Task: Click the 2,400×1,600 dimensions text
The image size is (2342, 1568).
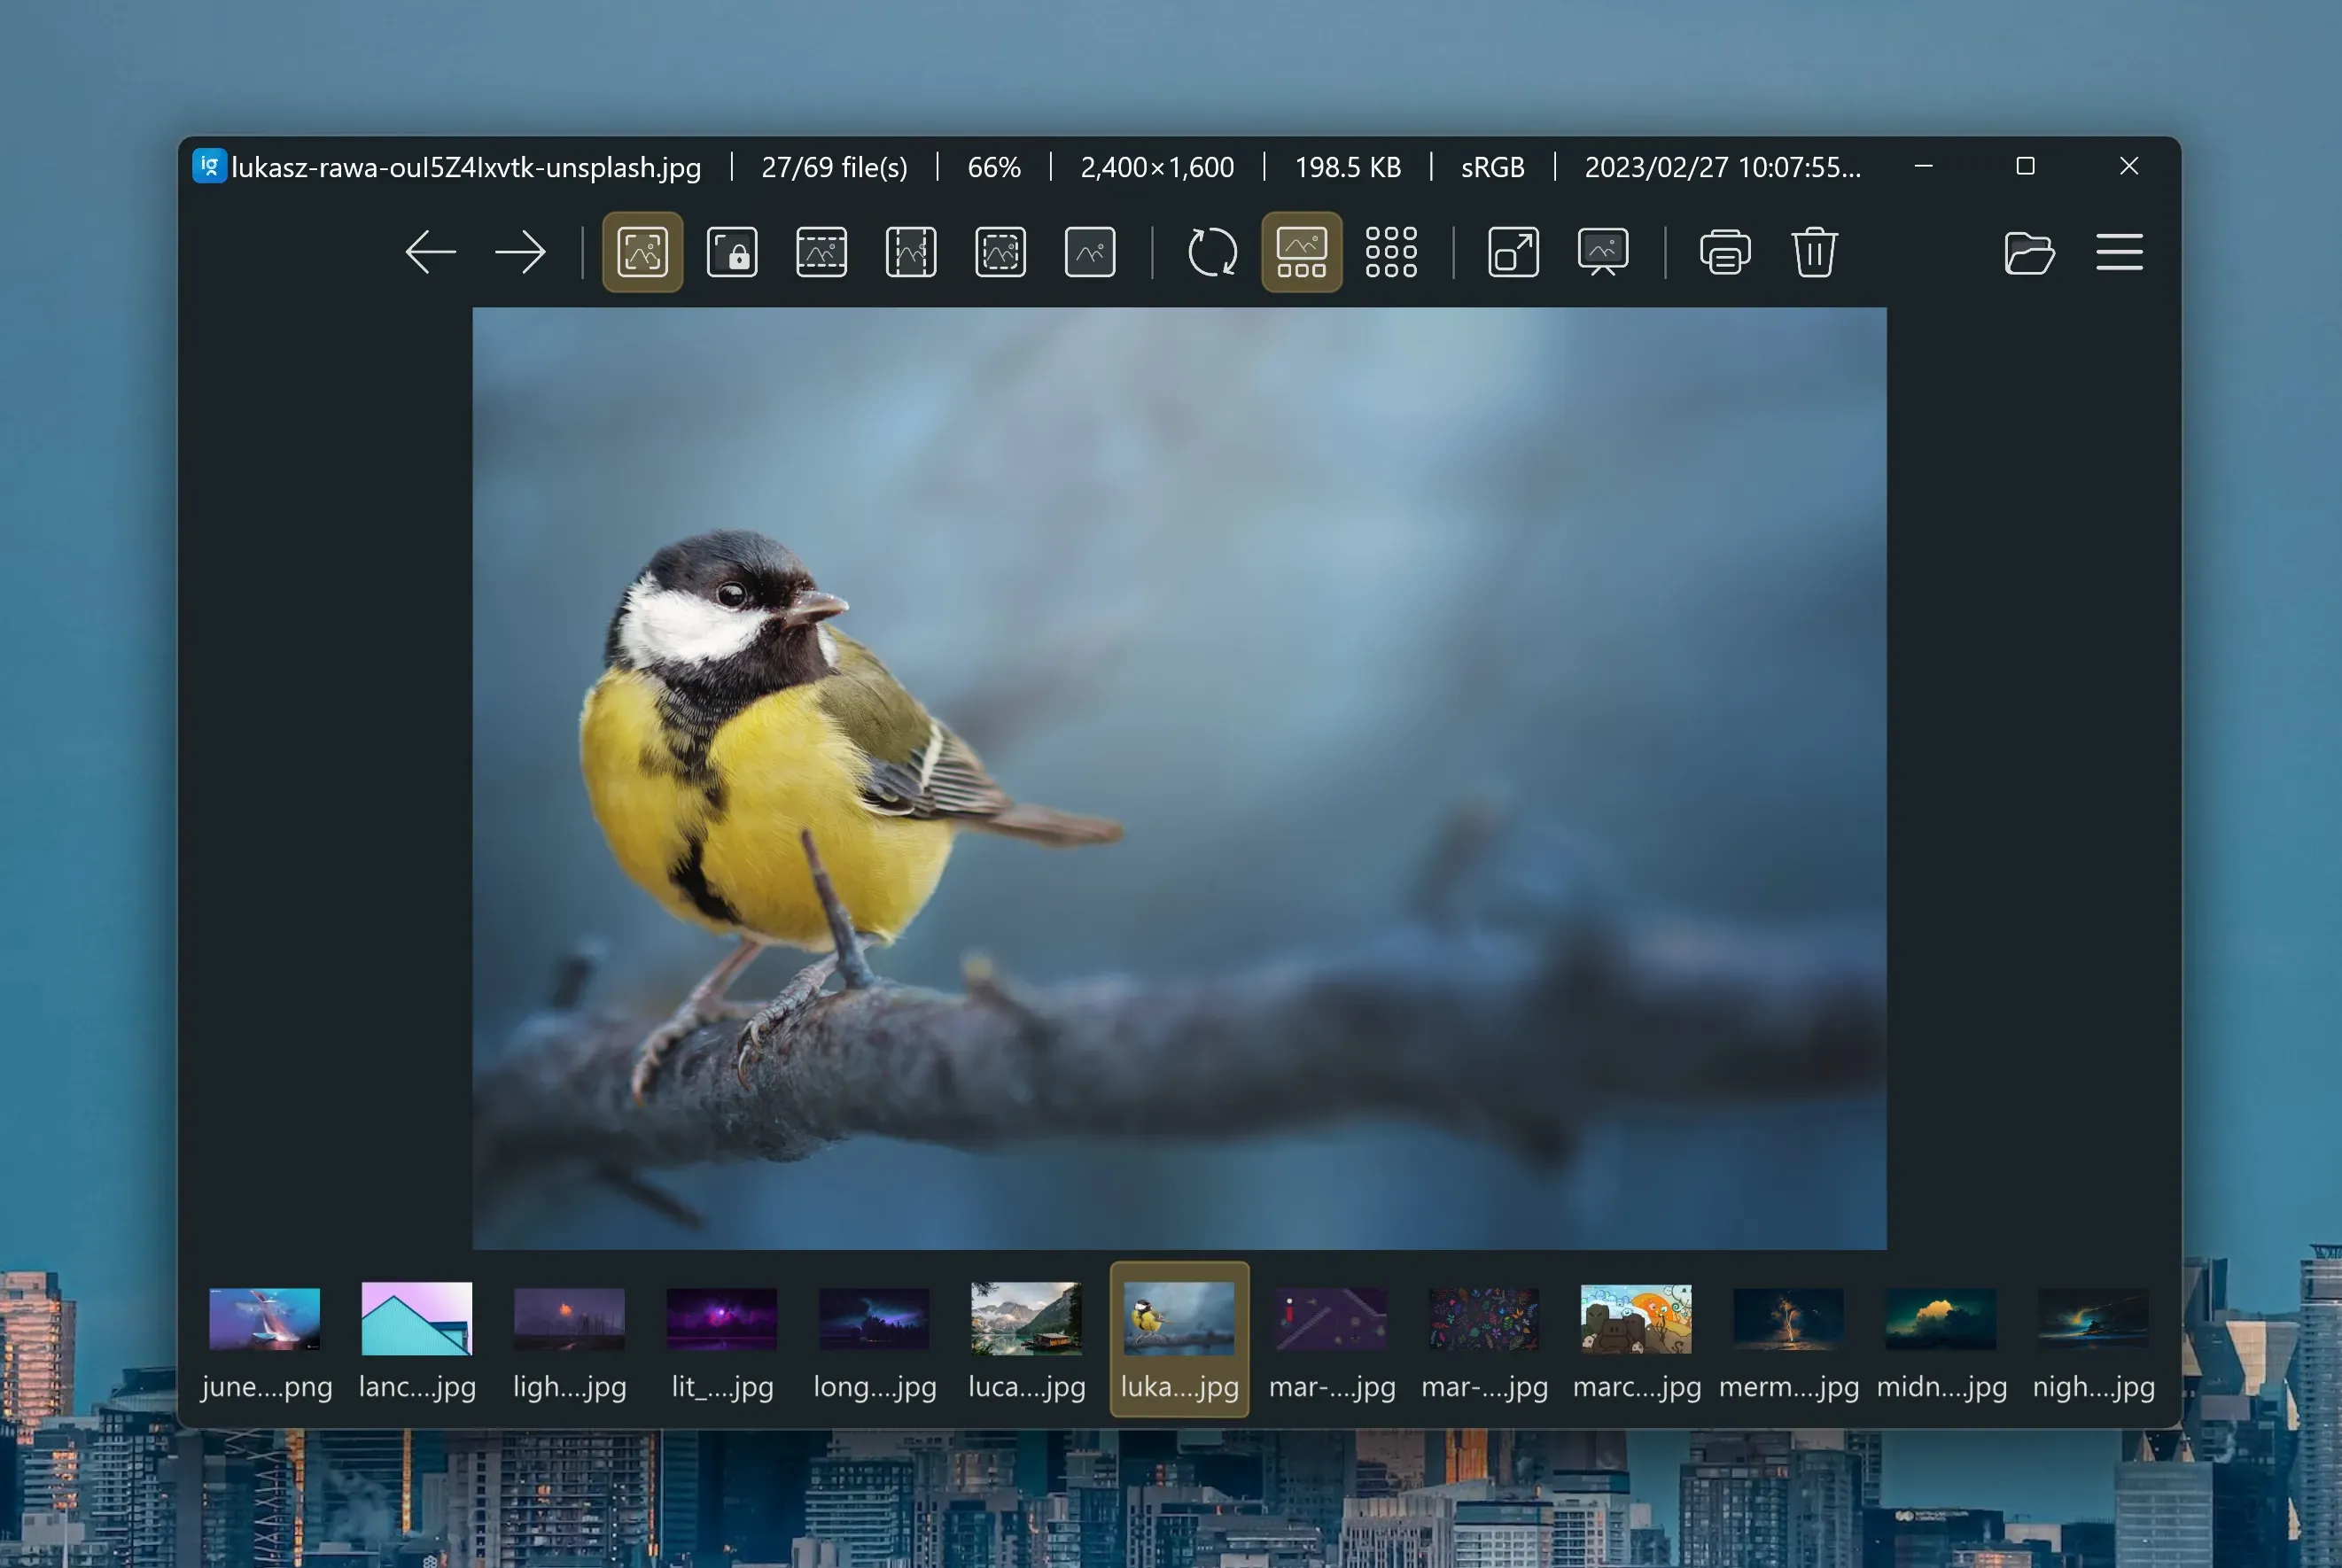Action: pos(1157,167)
